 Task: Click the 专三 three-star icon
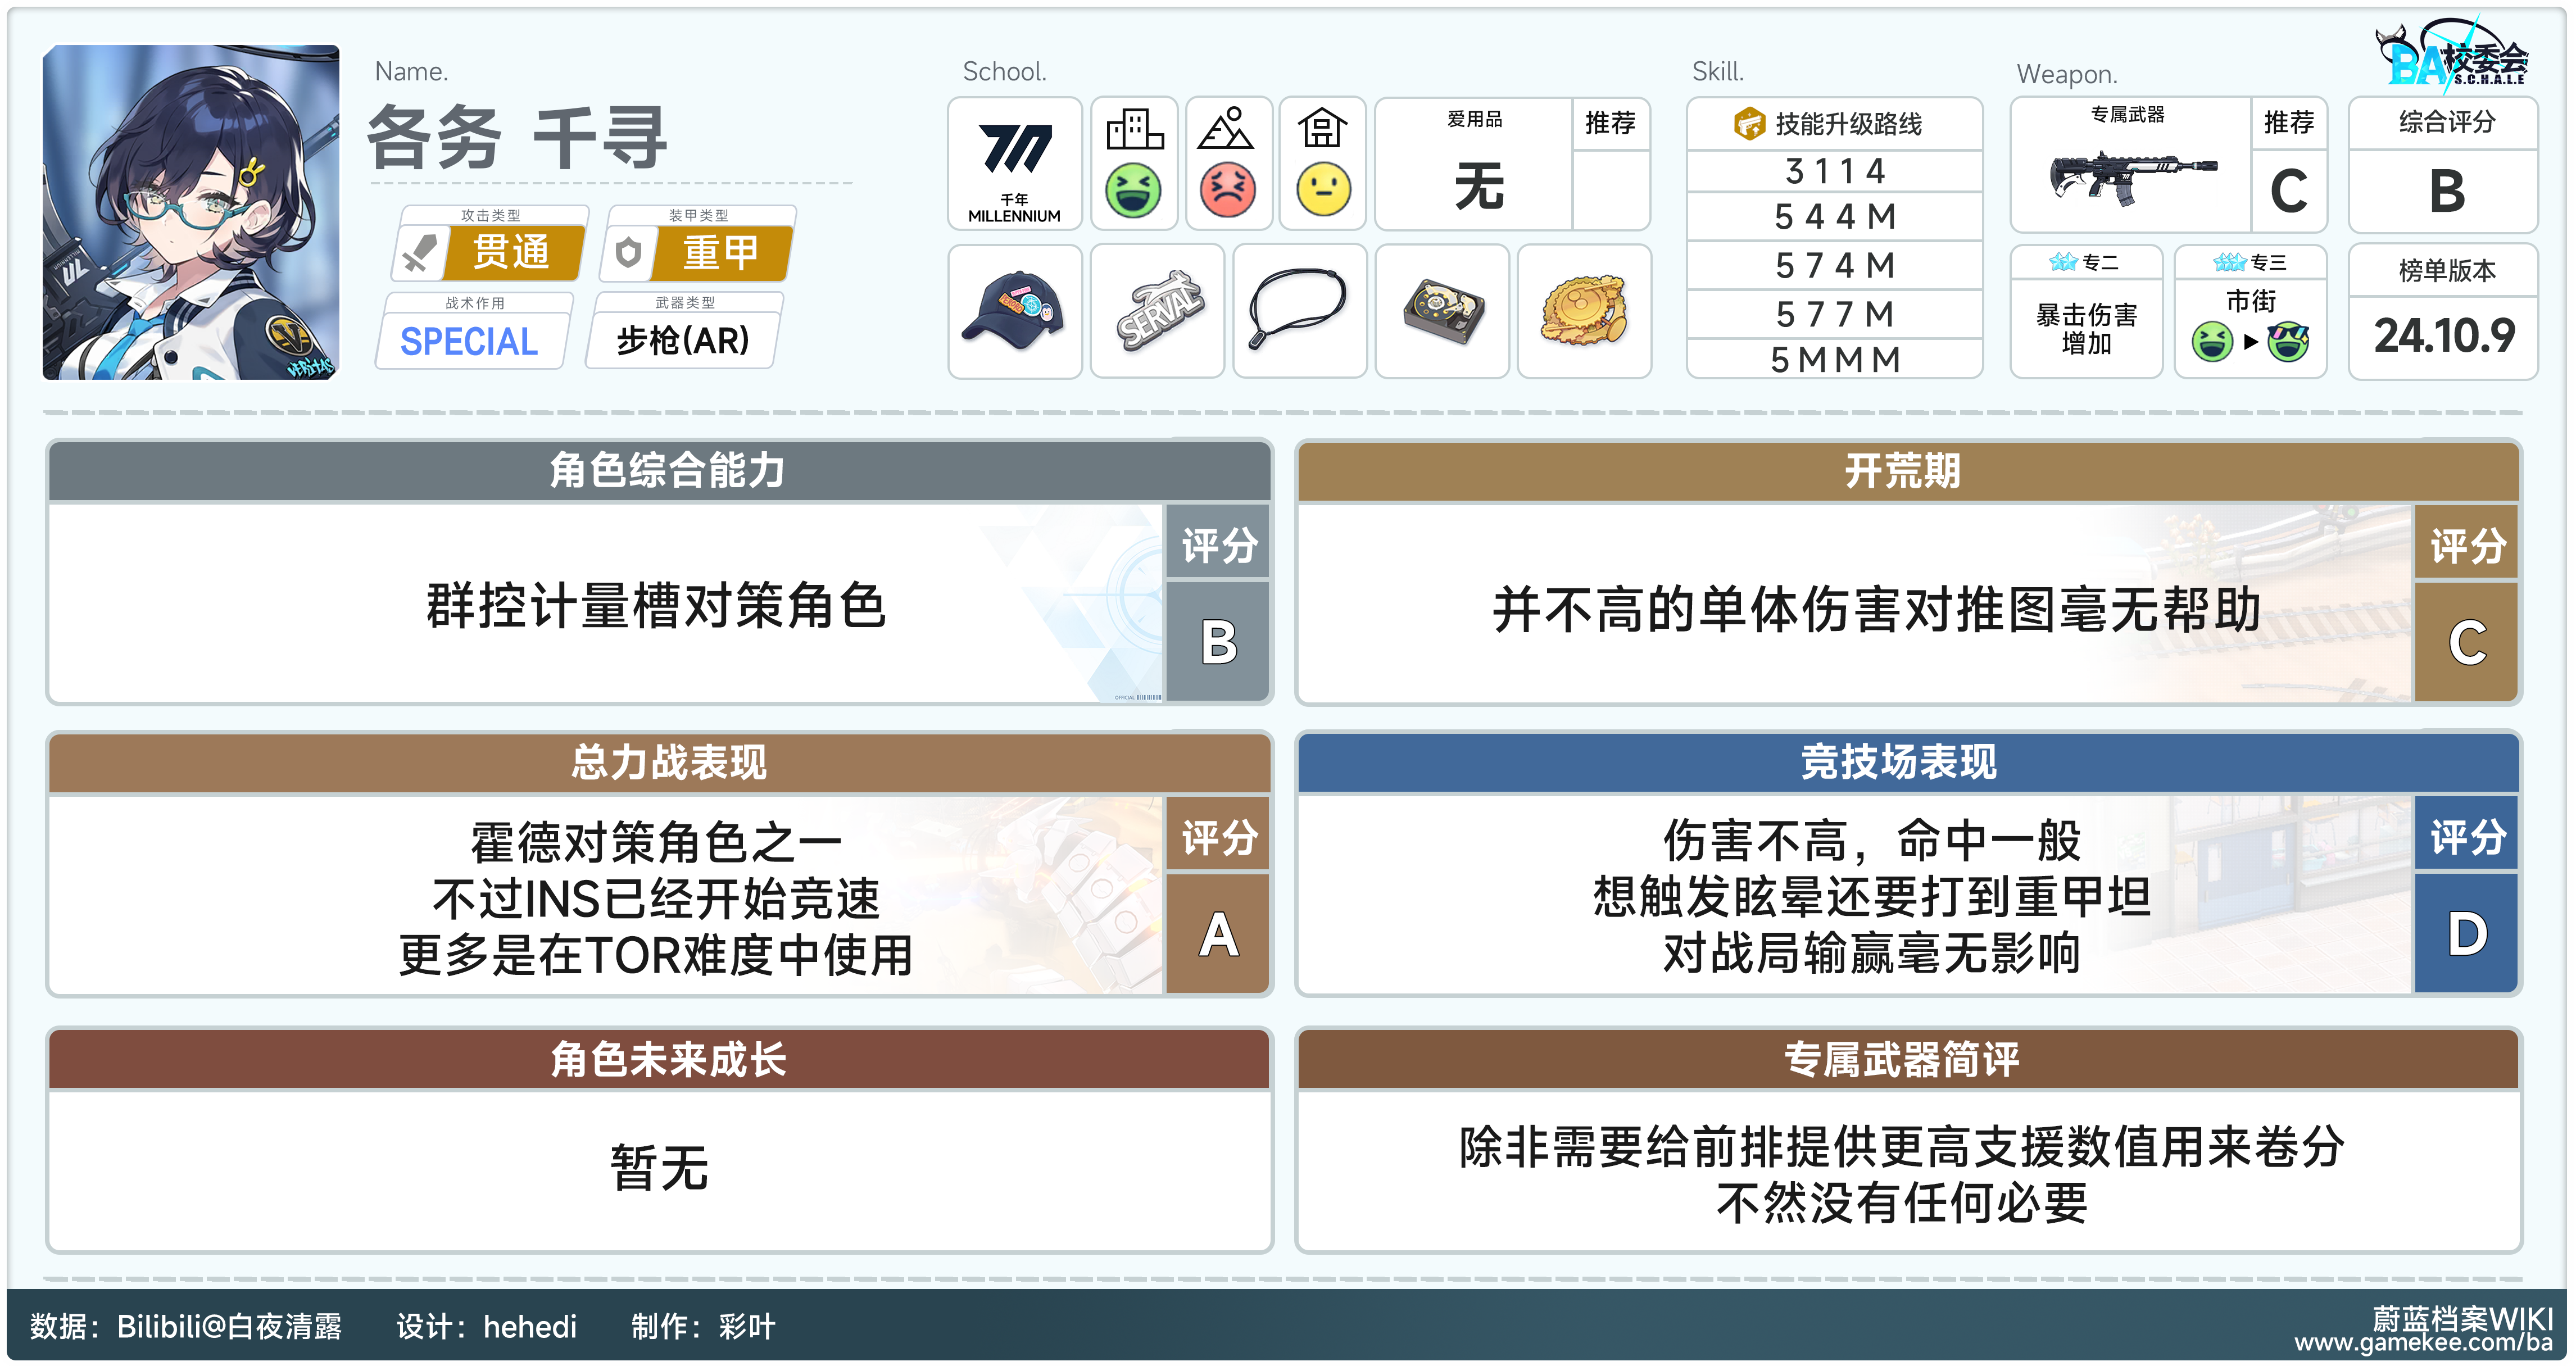pos(2229,262)
